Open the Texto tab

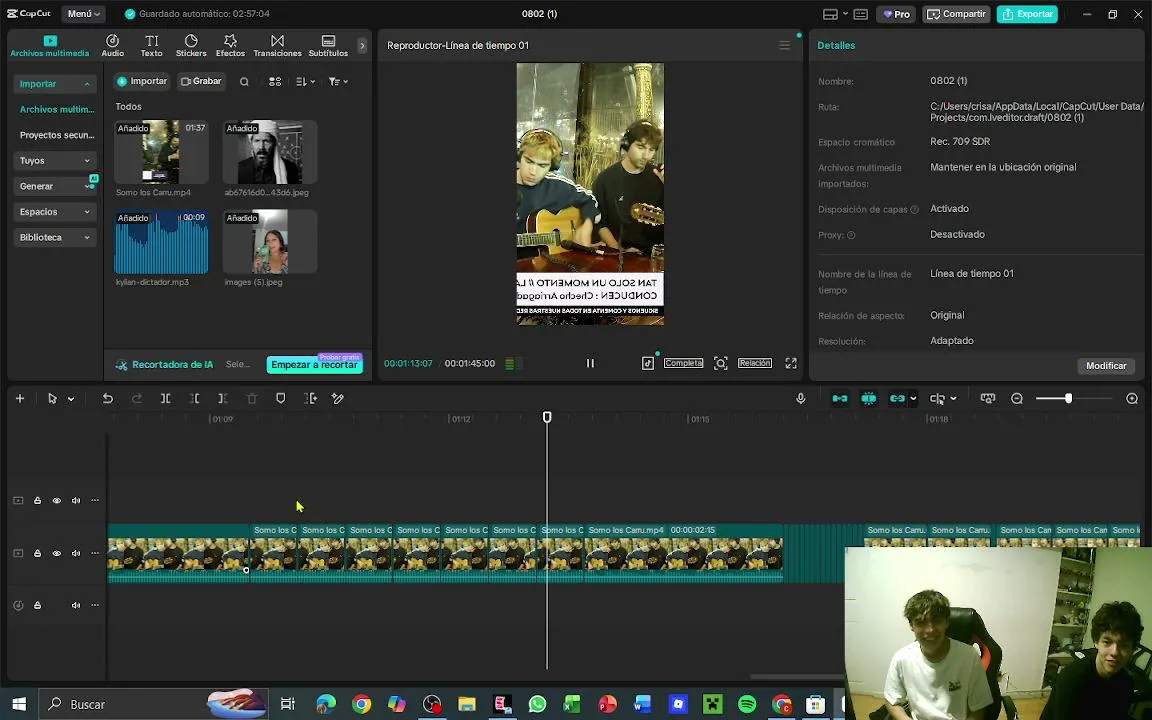151,46
